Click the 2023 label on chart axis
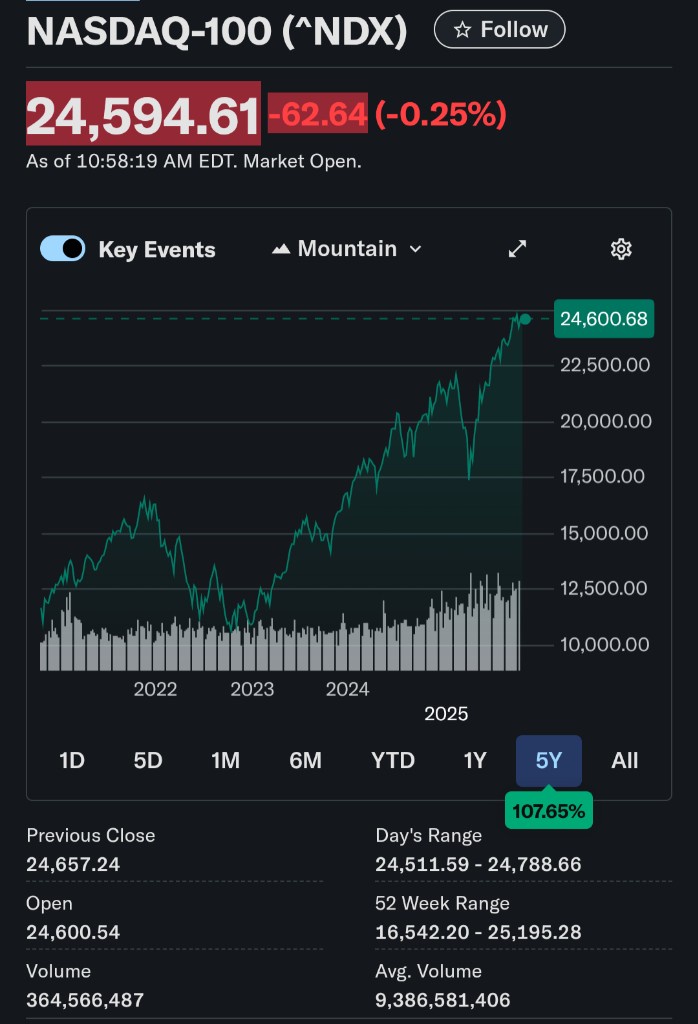Screen dimensions: 698x1024 click(252, 689)
